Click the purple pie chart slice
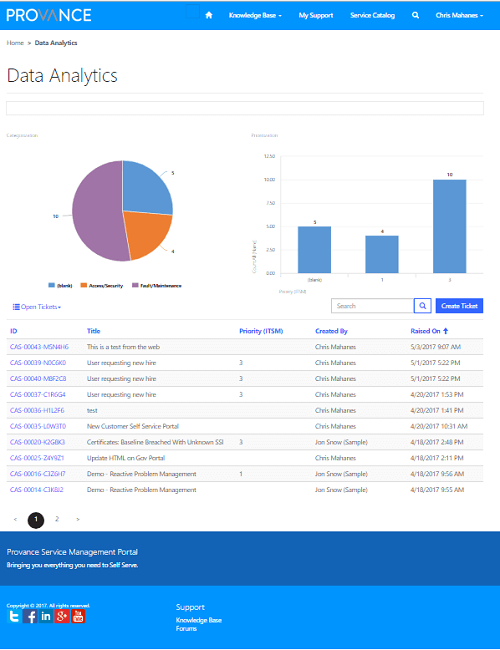Image resolution: width=500 pixels, height=650 pixels. [x=97, y=213]
